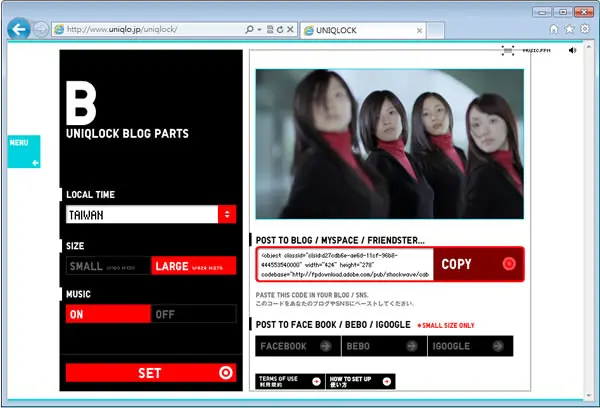Stop loading with the address bar X icon
600x408 pixels.
(290, 29)
